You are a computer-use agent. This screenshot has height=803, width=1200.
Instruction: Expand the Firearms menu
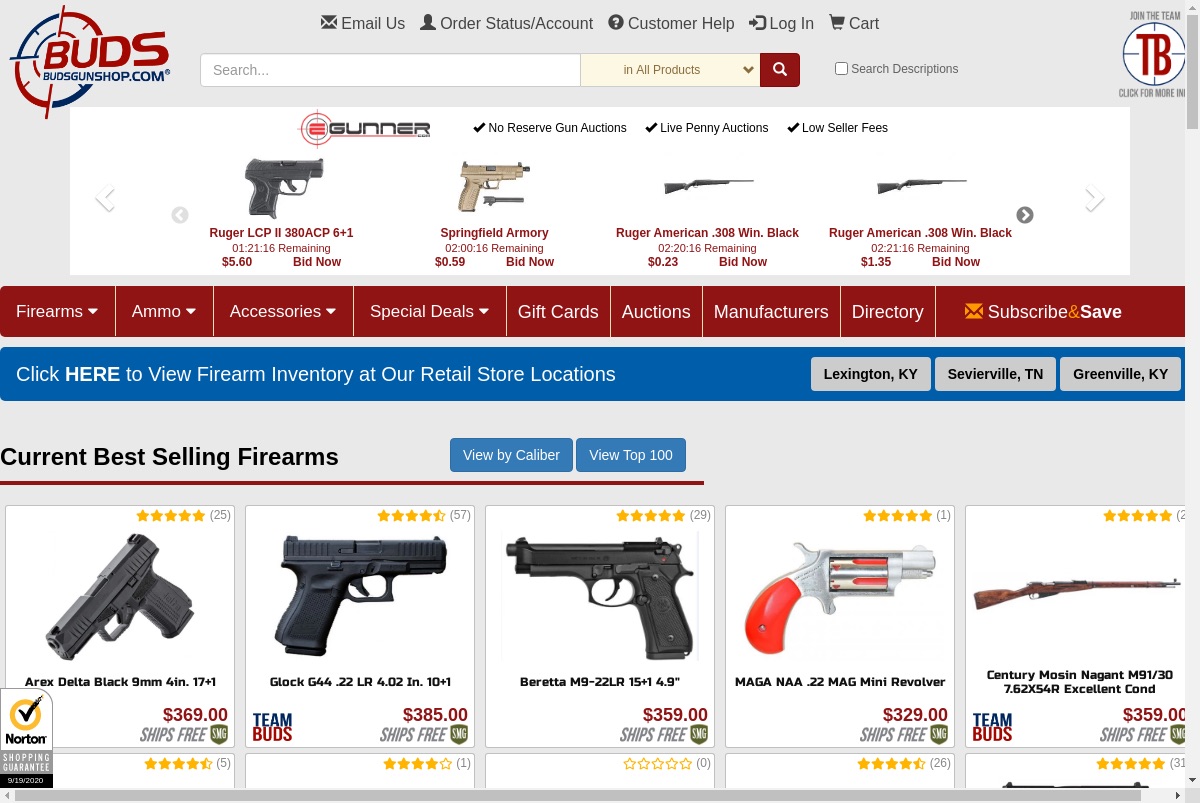click(57, 311)
